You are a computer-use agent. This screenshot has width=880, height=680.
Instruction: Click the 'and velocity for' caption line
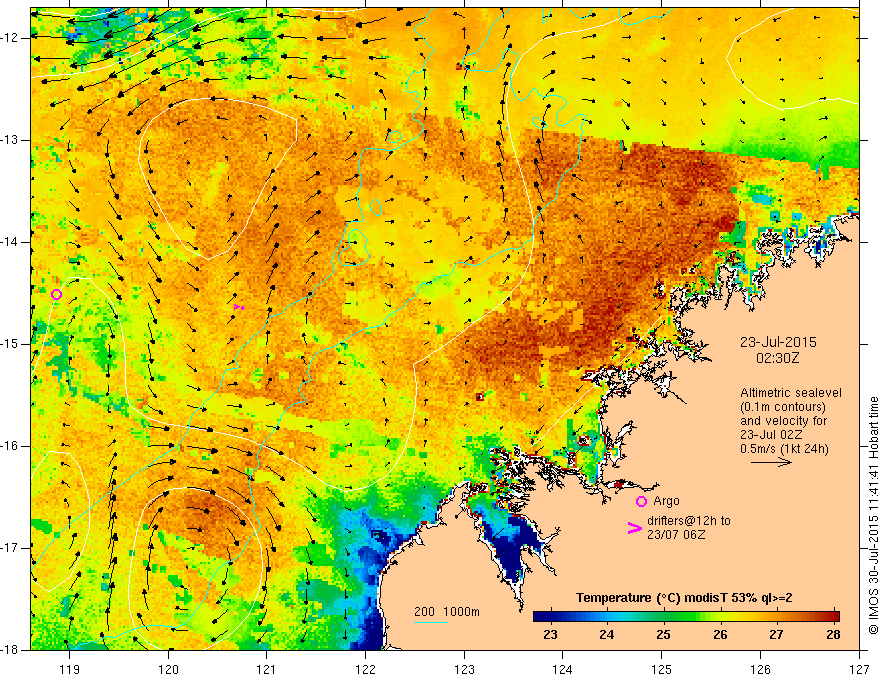[783, 421]
